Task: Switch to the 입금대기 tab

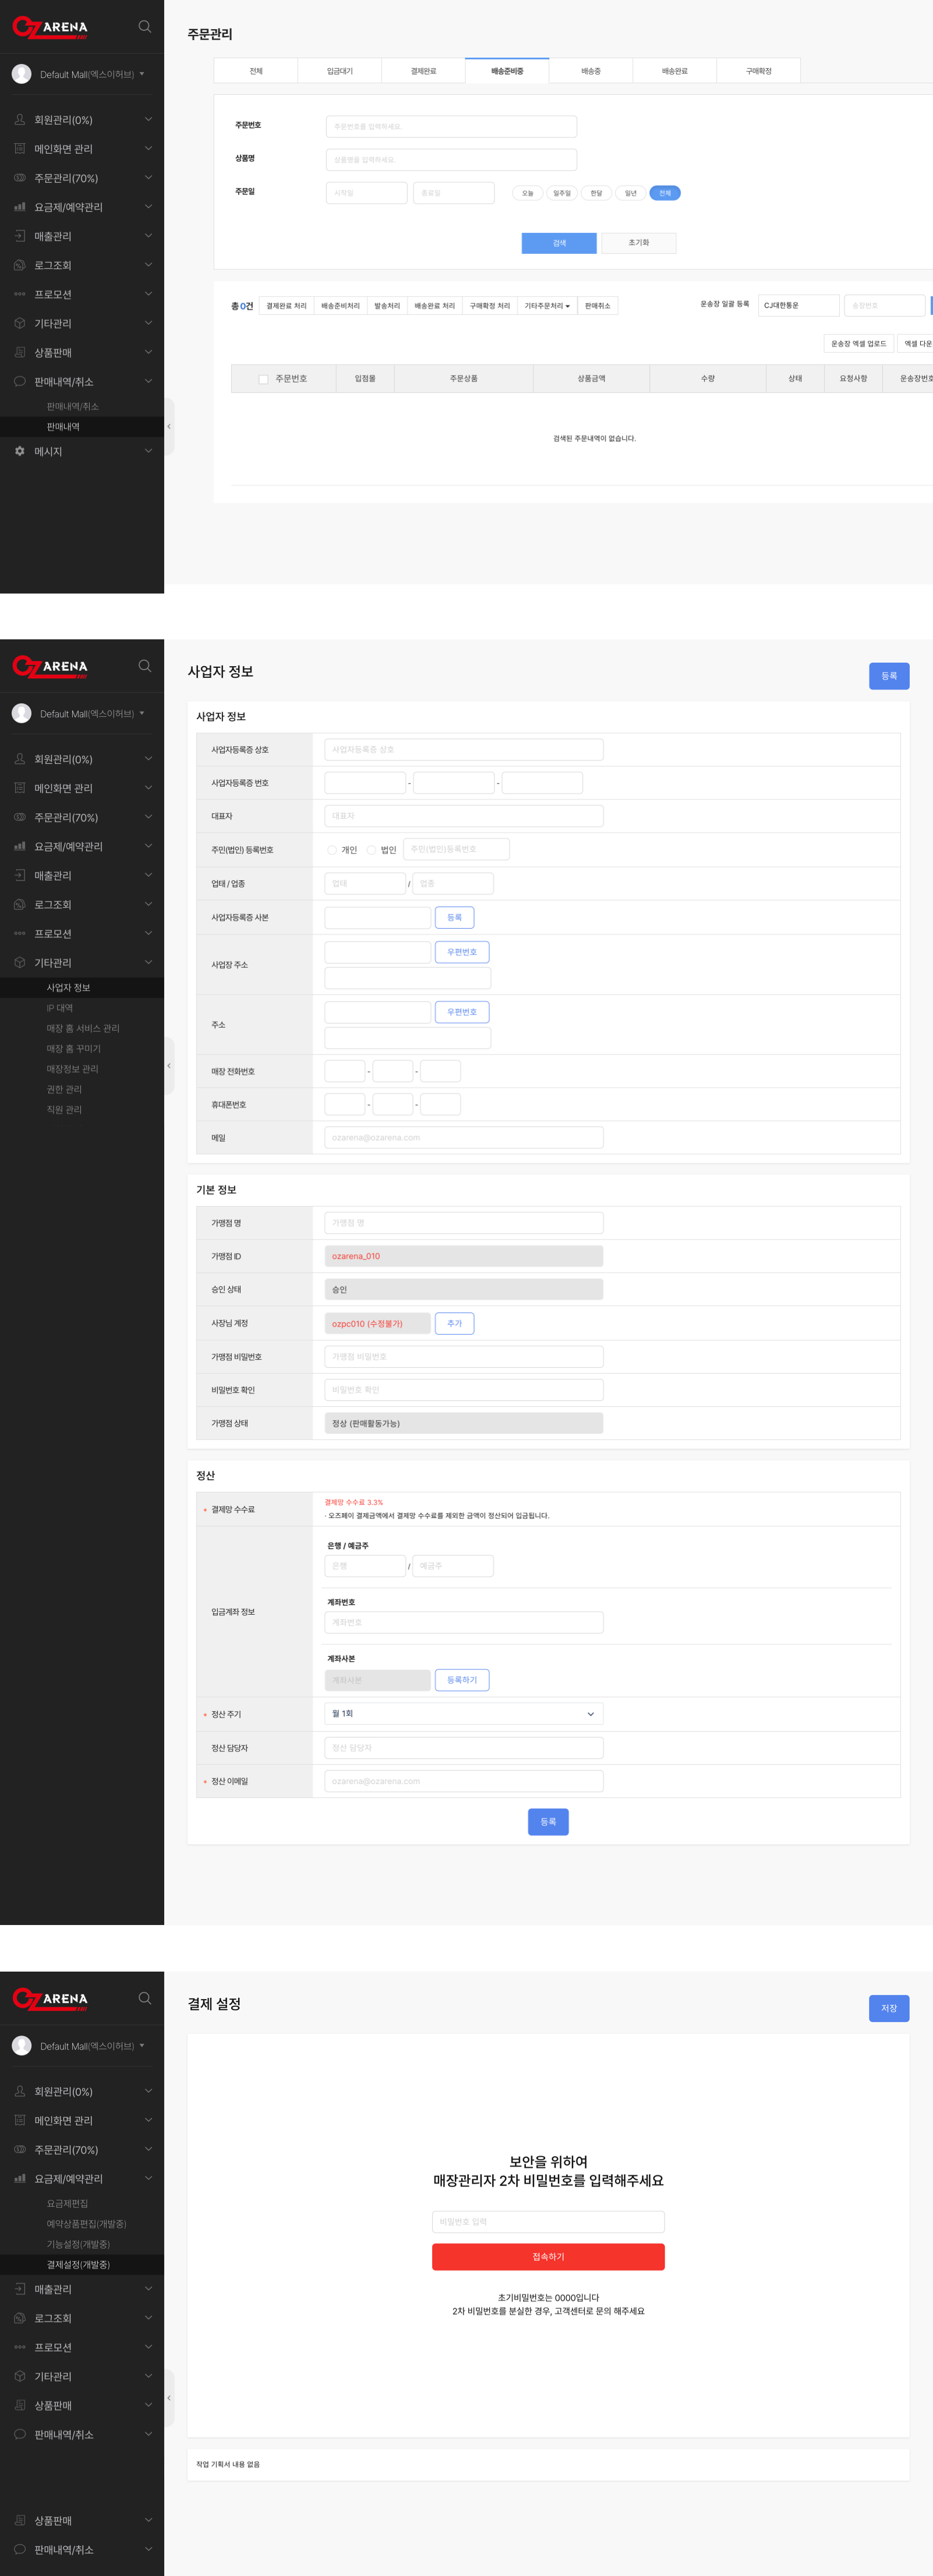Action: (339, 71)
